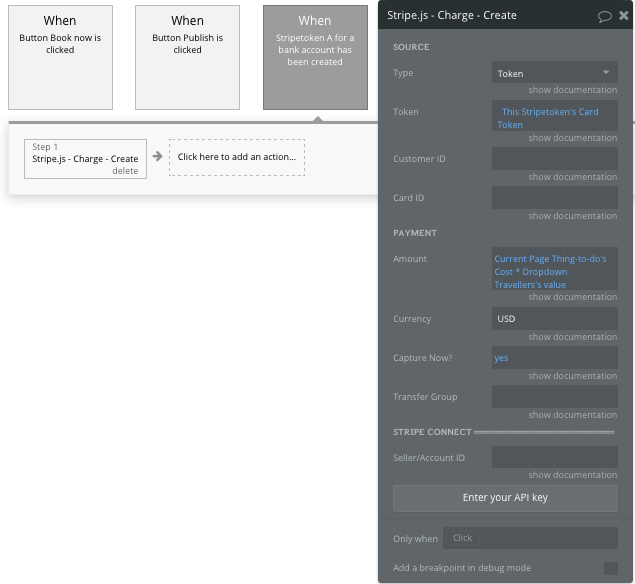The image size is (635, 584).
Task: Select the 'Button Book now is clicked' event
Action: tap(60, 58)
